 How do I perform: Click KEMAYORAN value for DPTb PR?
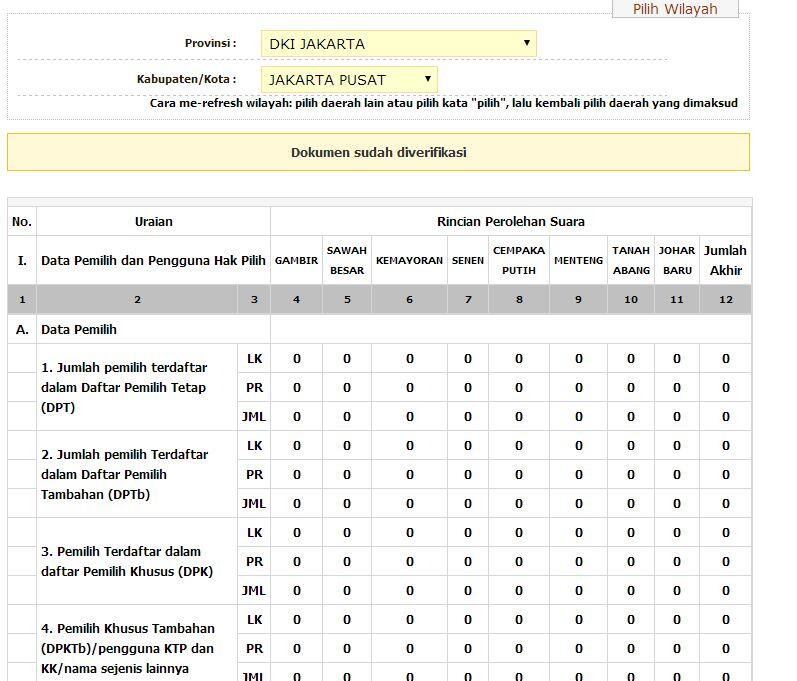point(410,475)
